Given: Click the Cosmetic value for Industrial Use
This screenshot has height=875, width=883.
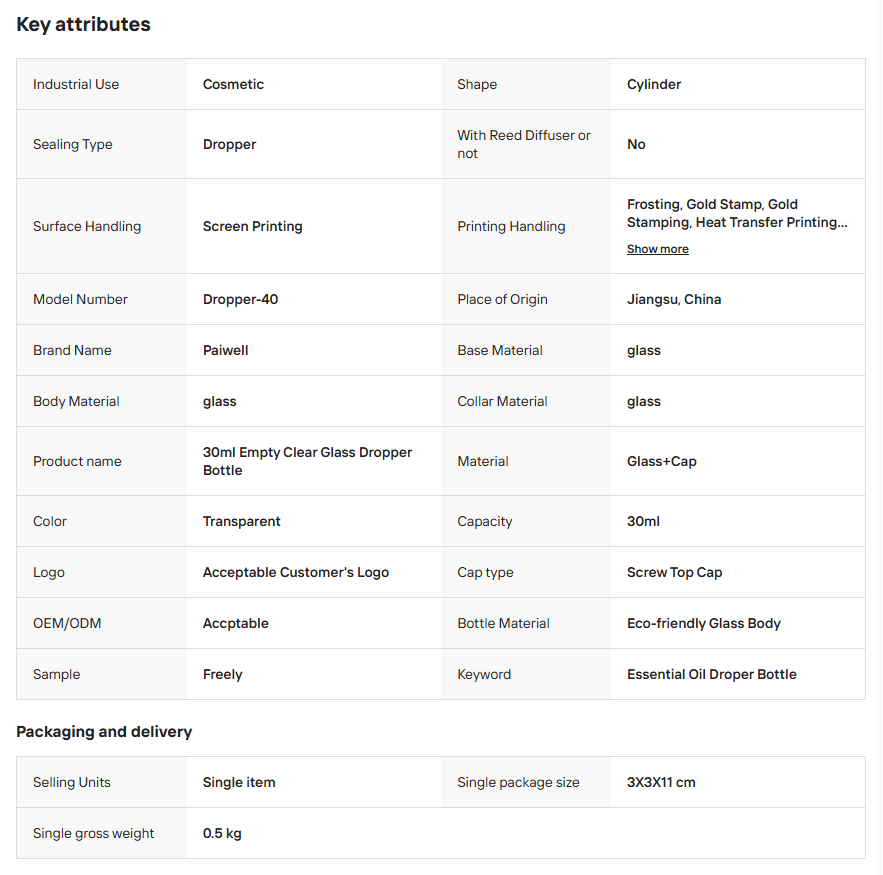Looking at the screenshot, I should pos(233,84).
